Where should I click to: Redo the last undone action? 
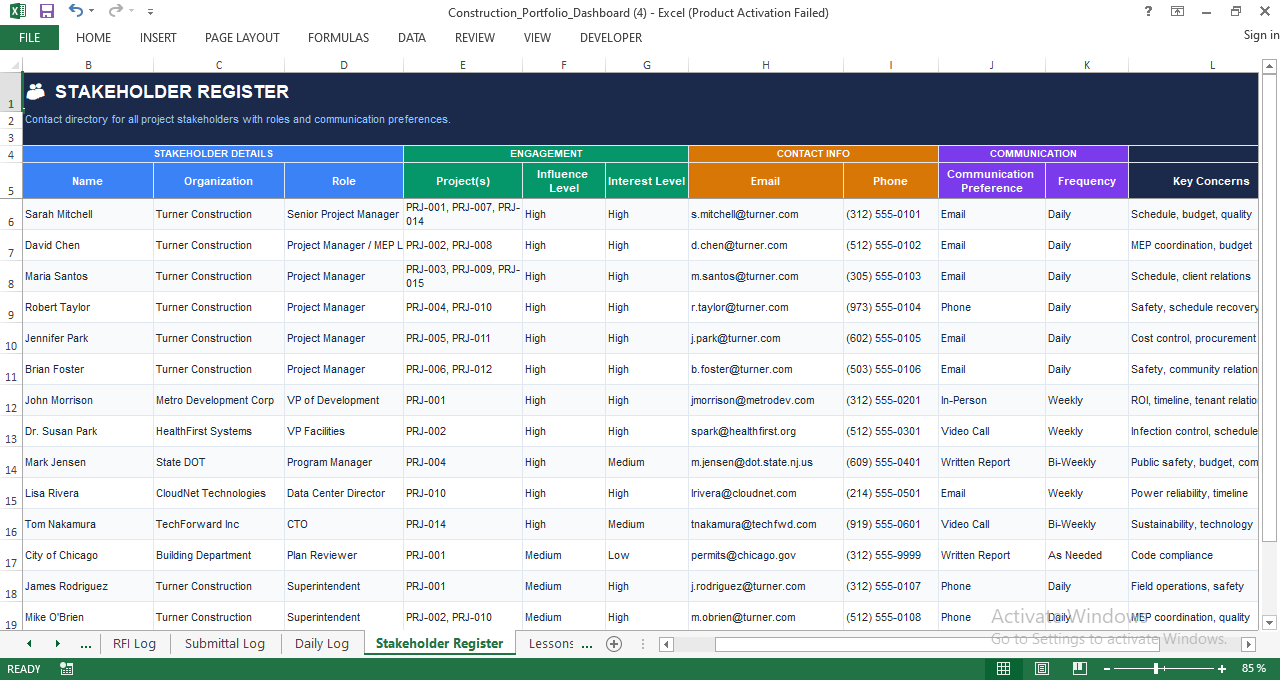(115, 12)
